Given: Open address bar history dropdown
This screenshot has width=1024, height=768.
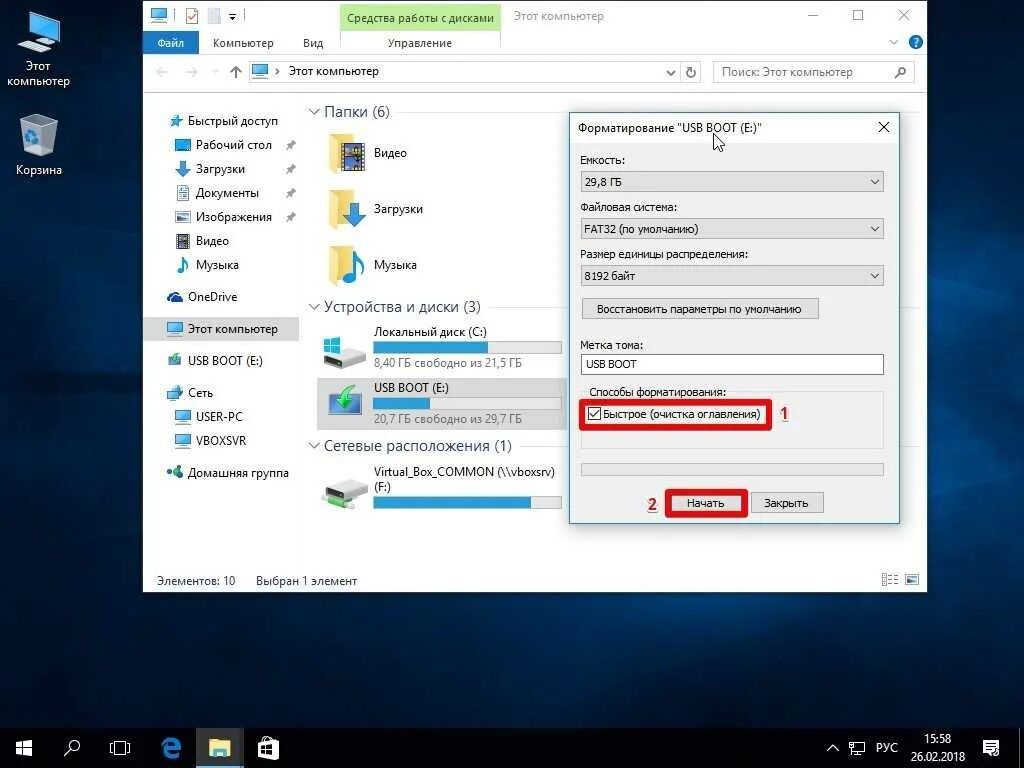Looking at the screenshot, I should tap(671, 72).
